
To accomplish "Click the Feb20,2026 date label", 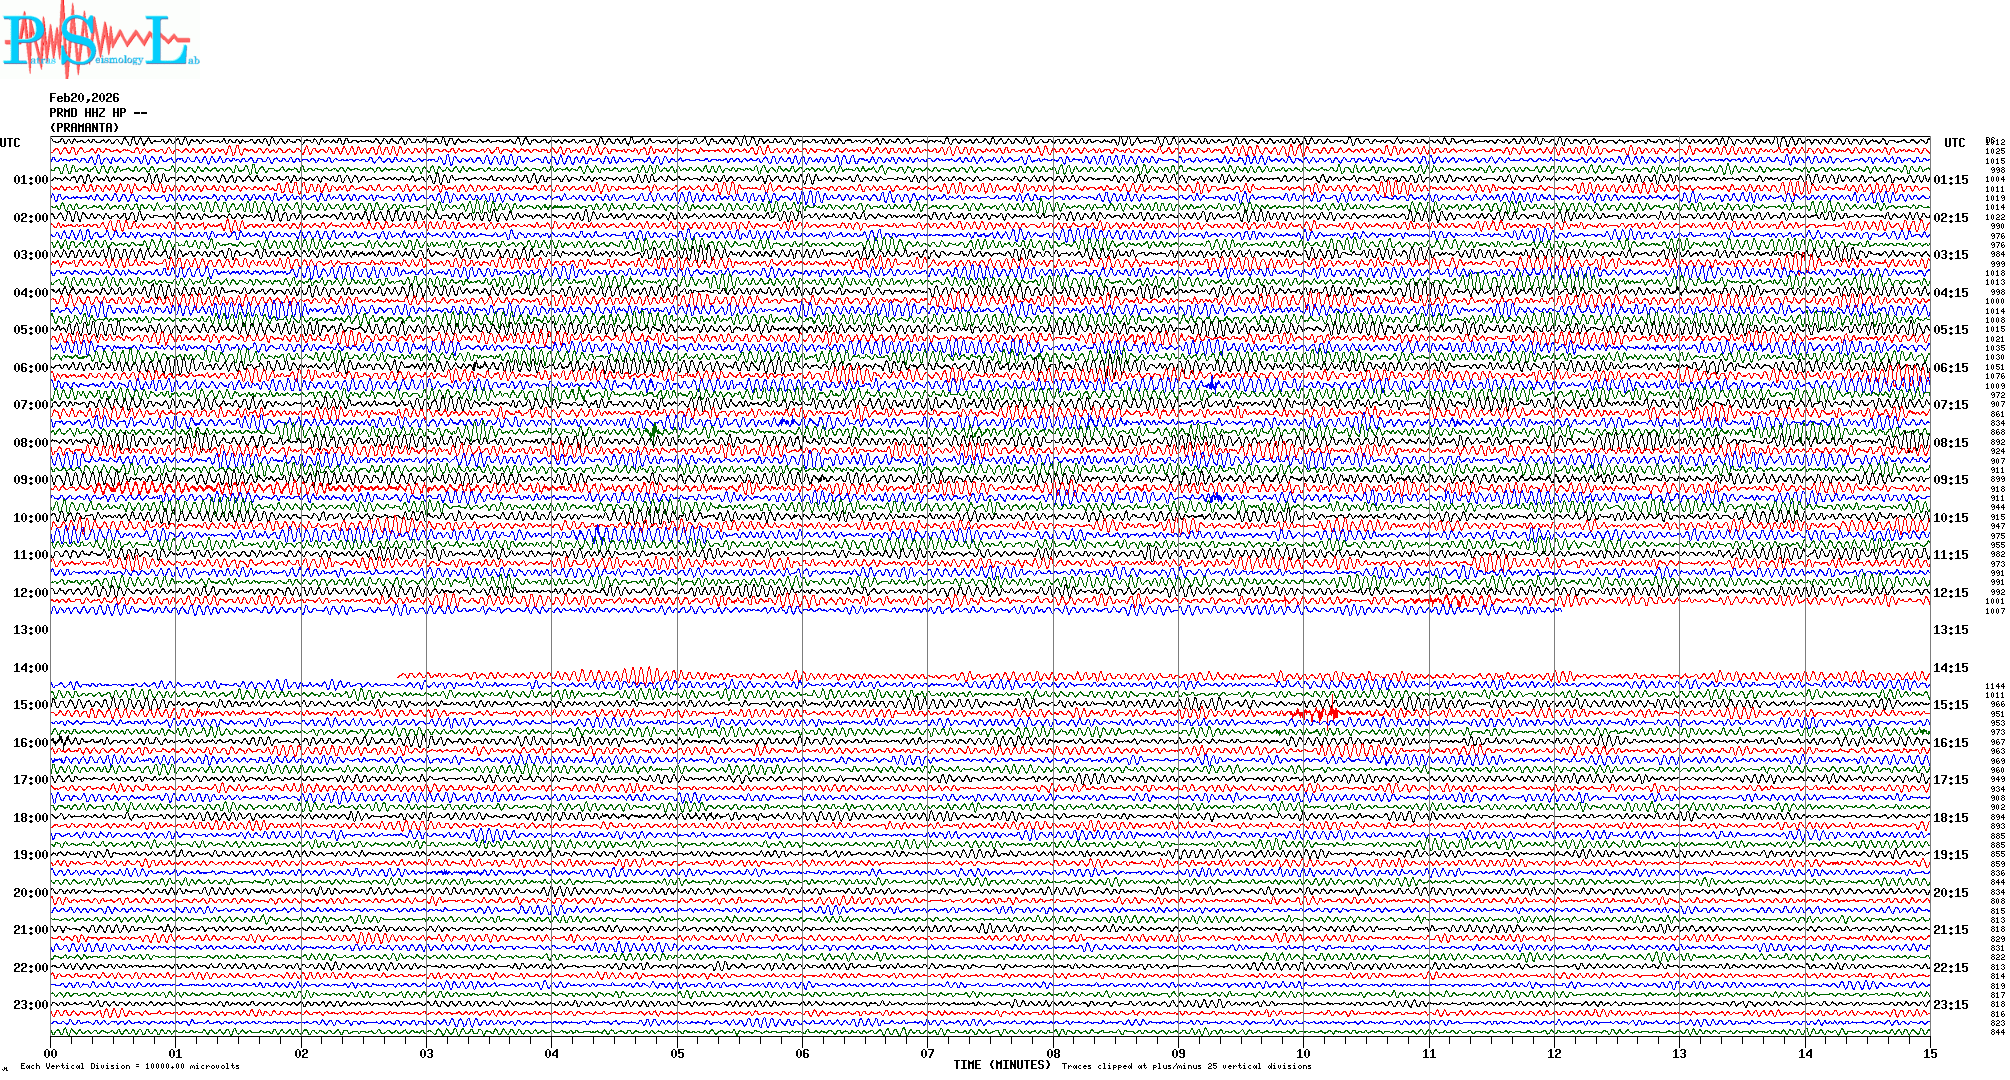I will [x=84, y=98].
